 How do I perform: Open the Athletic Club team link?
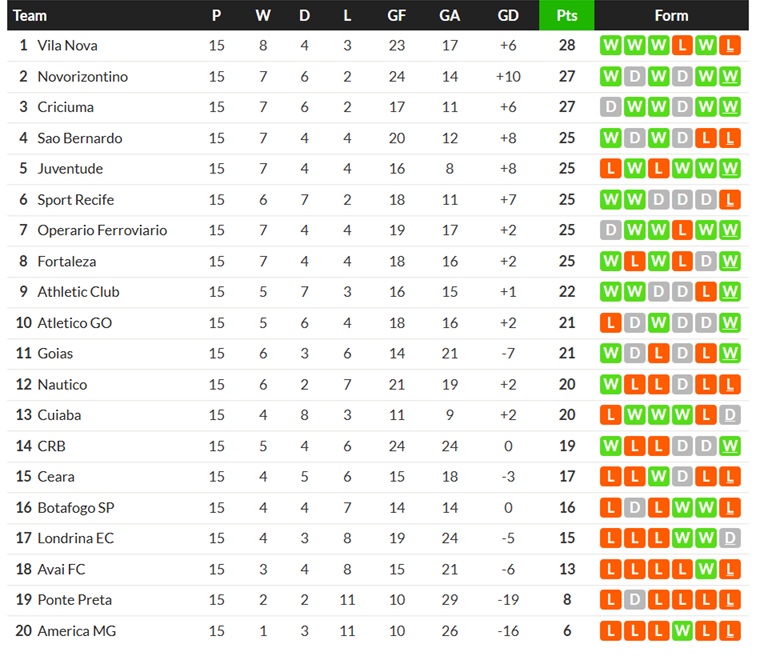(x=78, y=292)
